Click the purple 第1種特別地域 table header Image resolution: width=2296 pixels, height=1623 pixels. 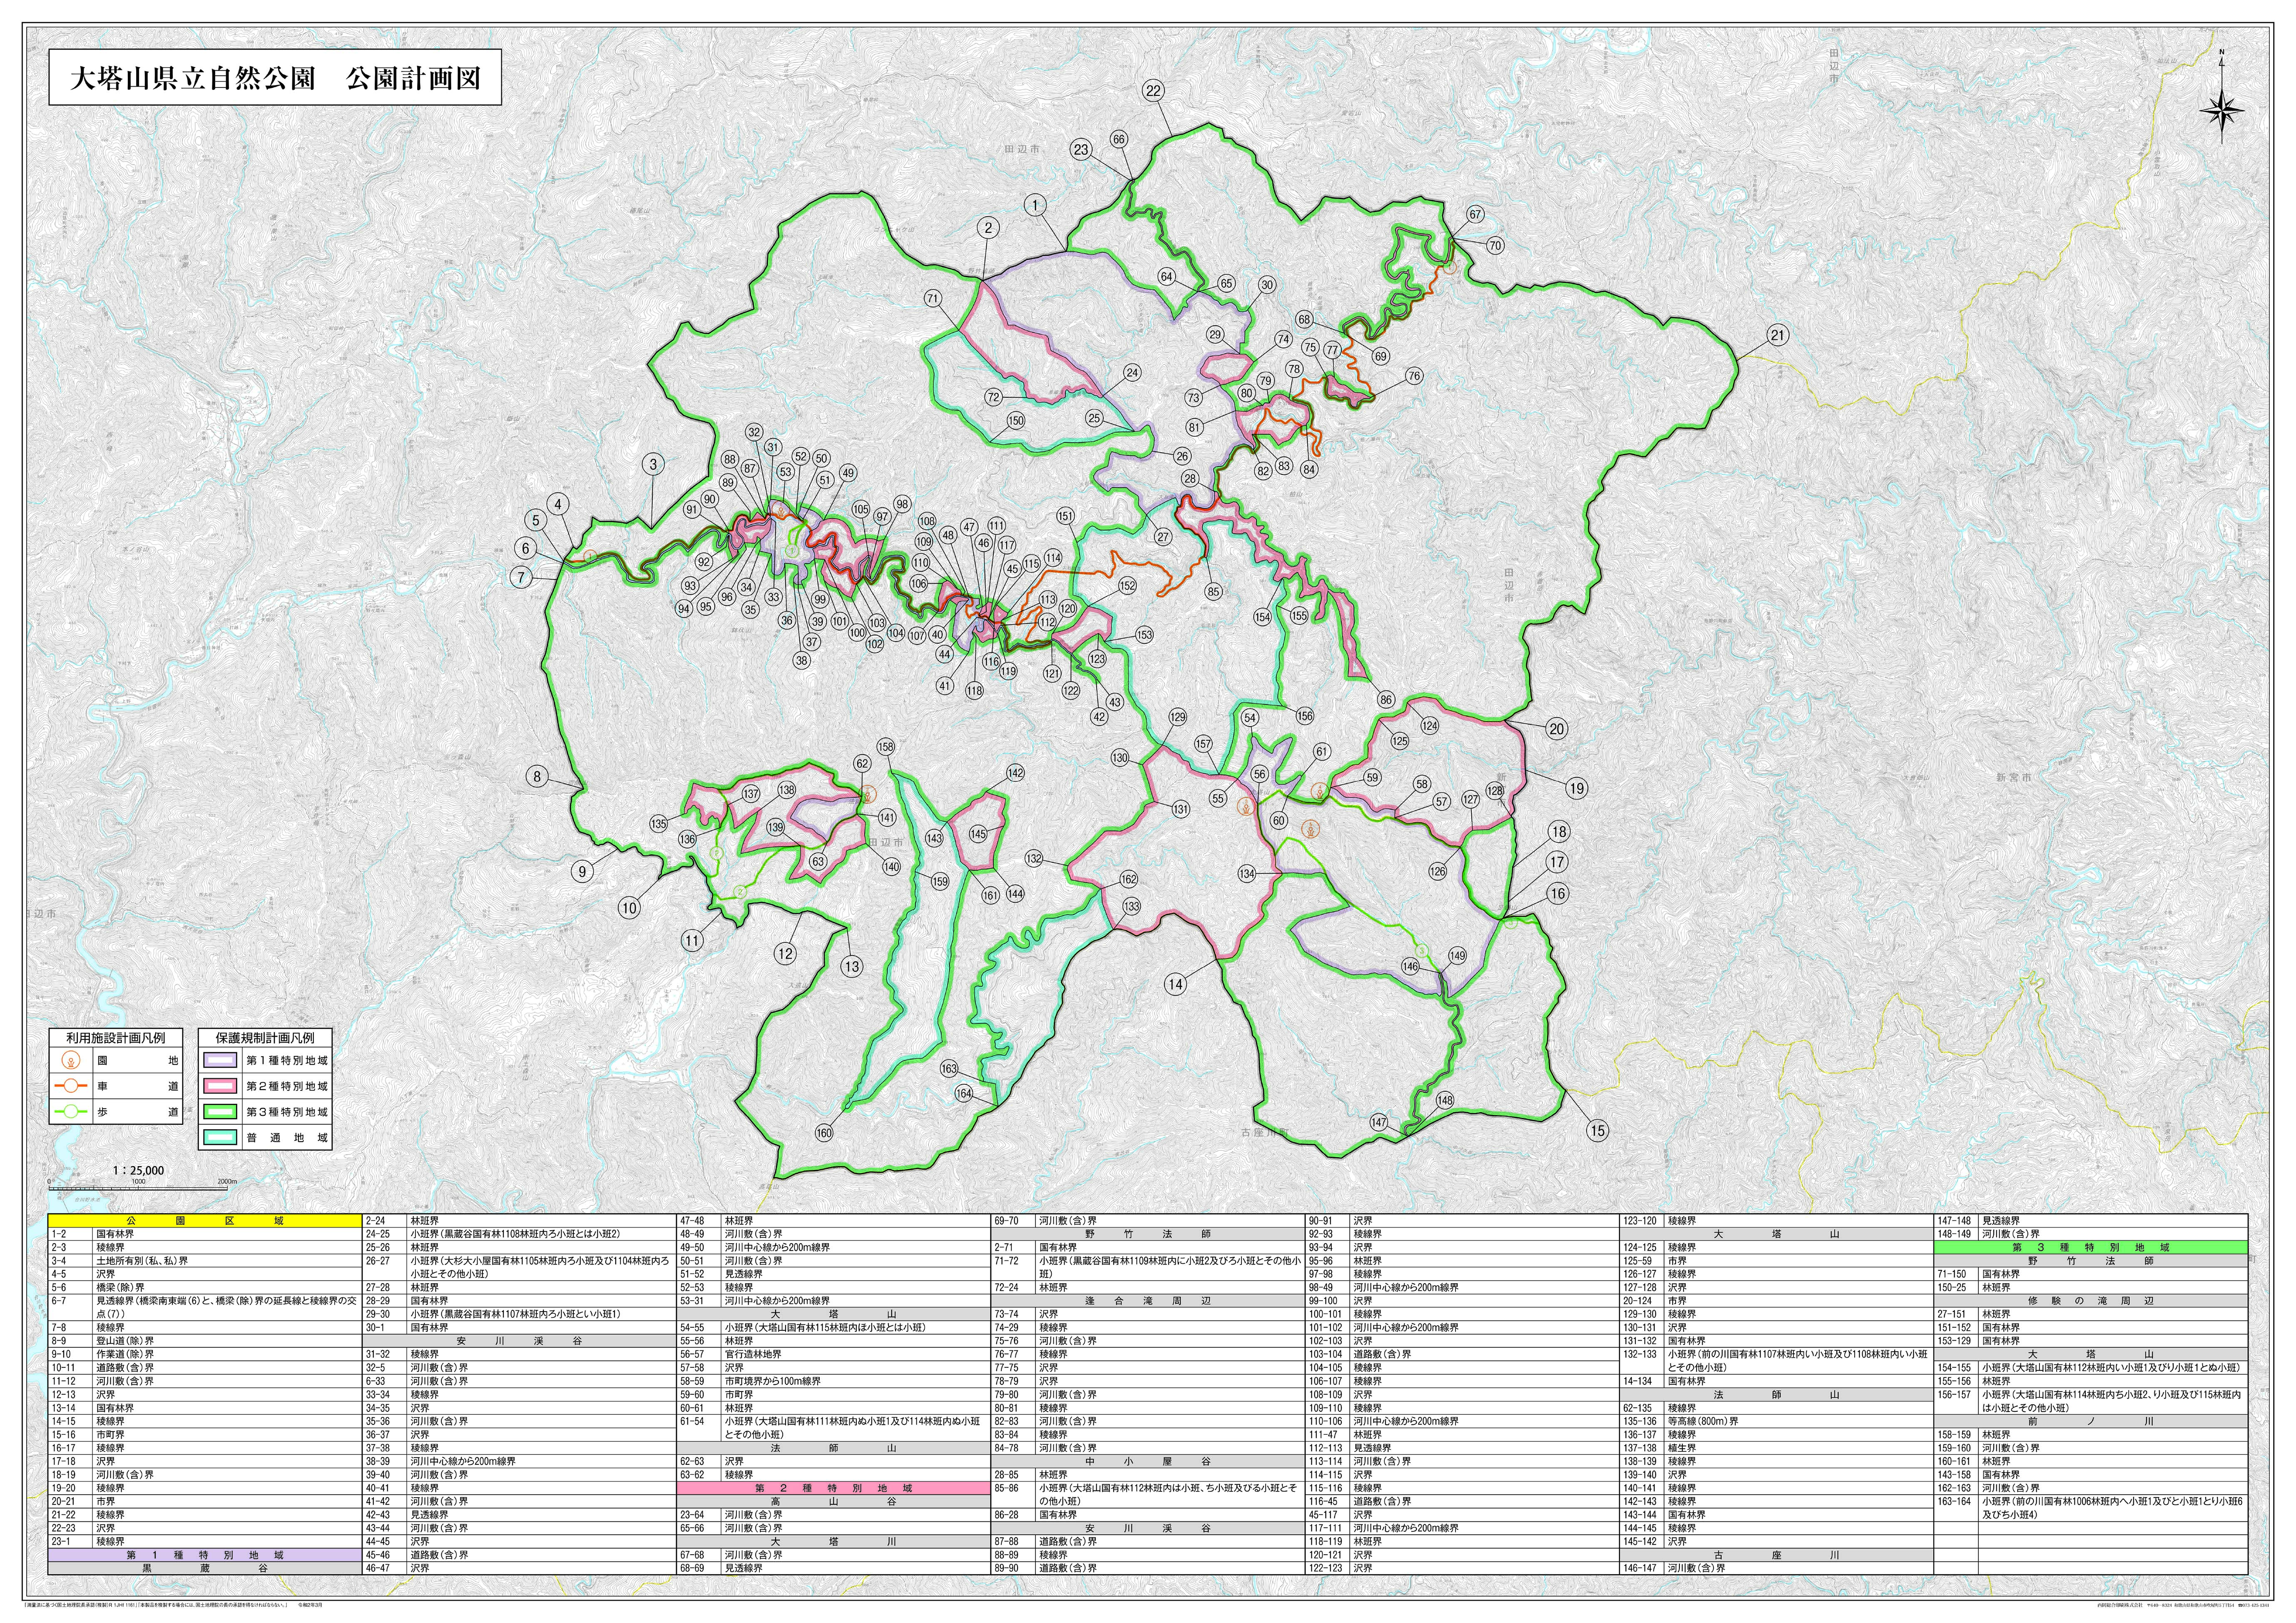point(204,1556)
